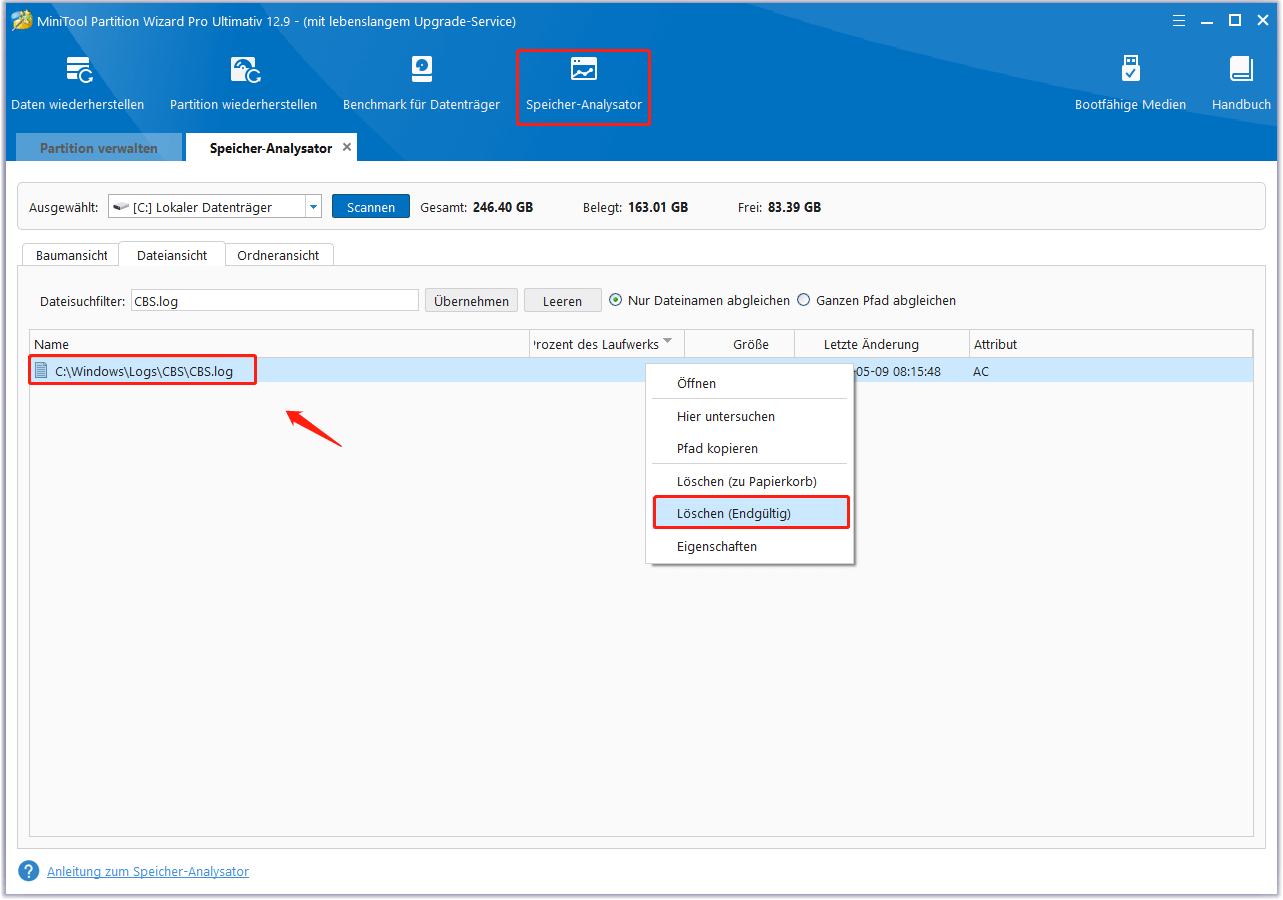Open the drive selection dropdown
Viewport: 1283px width, 900px height.
[314, 207]
